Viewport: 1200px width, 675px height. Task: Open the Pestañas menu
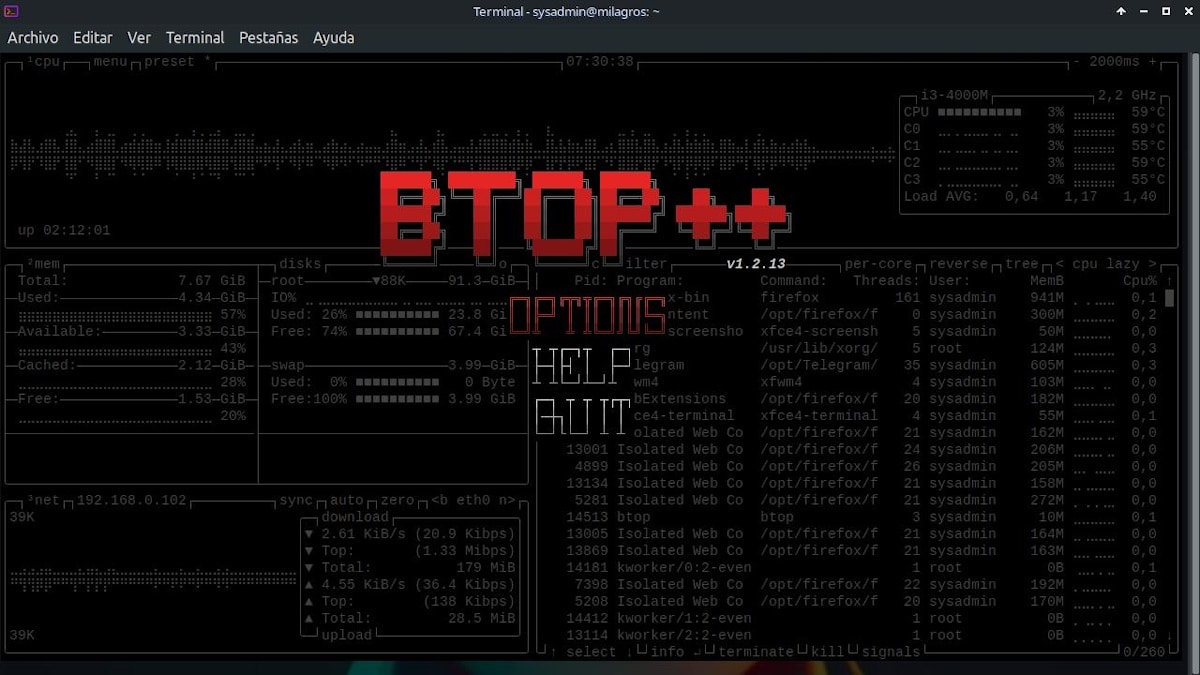coord(269,37)
